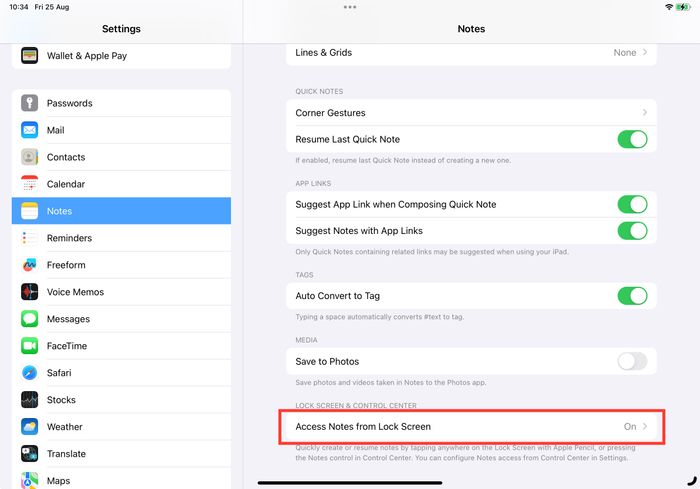Select Reminders in the settings sidebar
The image size is (700, 489).
69,238
